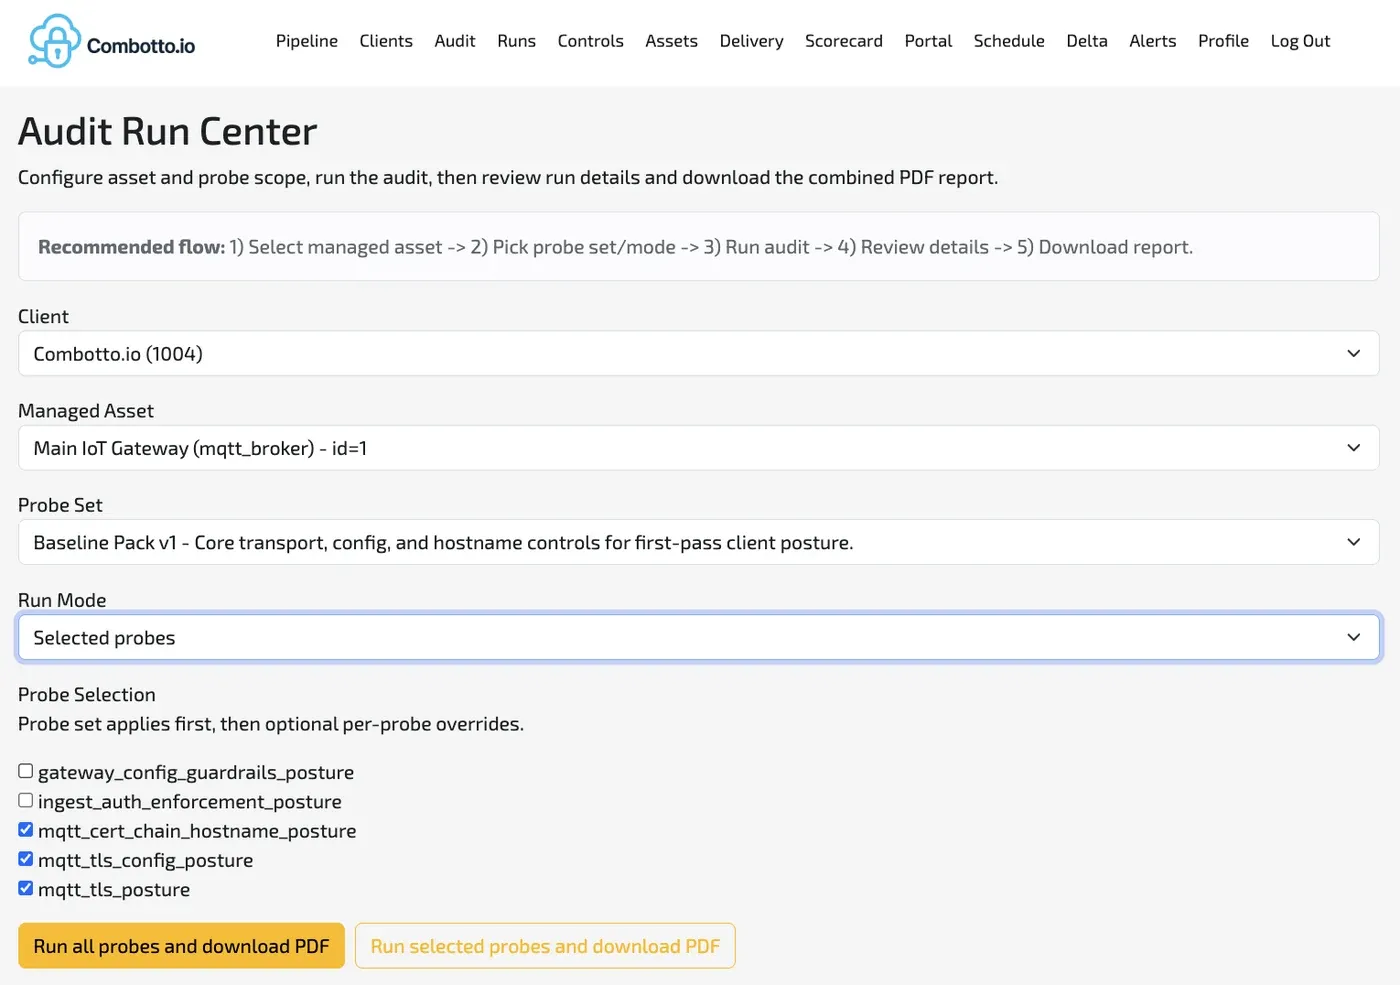Click Run selected probes and download PDF
This screenshot has width=1400, height=985.
coord(544,945)
